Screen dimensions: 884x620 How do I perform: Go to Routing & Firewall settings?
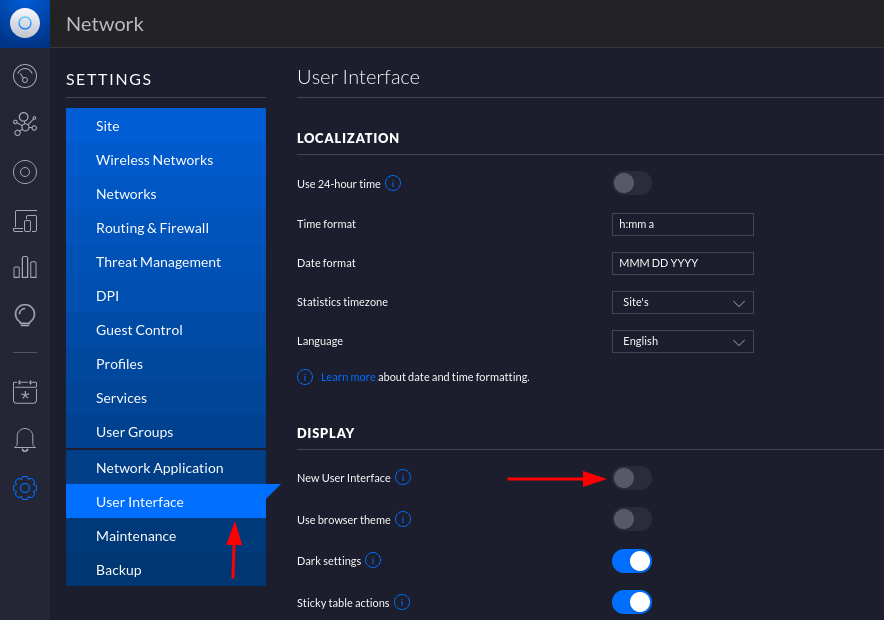pyautogui.click(x=152, y=228)
